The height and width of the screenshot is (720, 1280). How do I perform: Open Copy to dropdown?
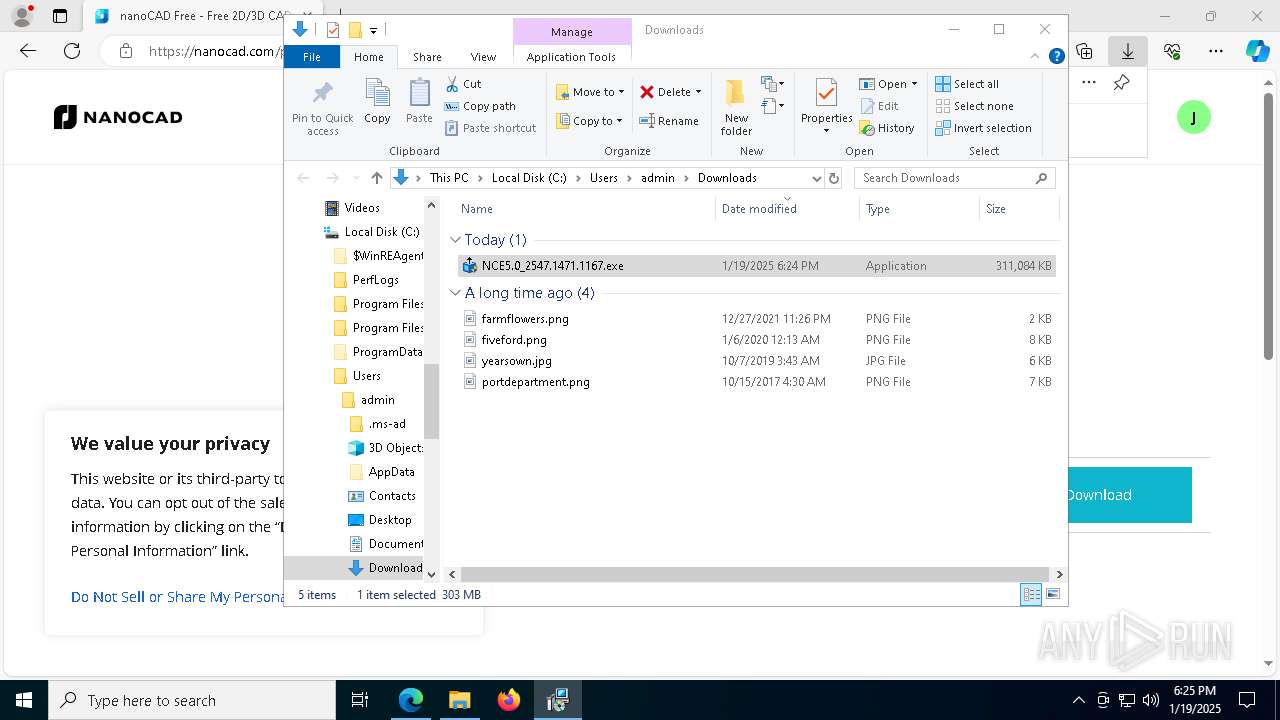point(589,121)
